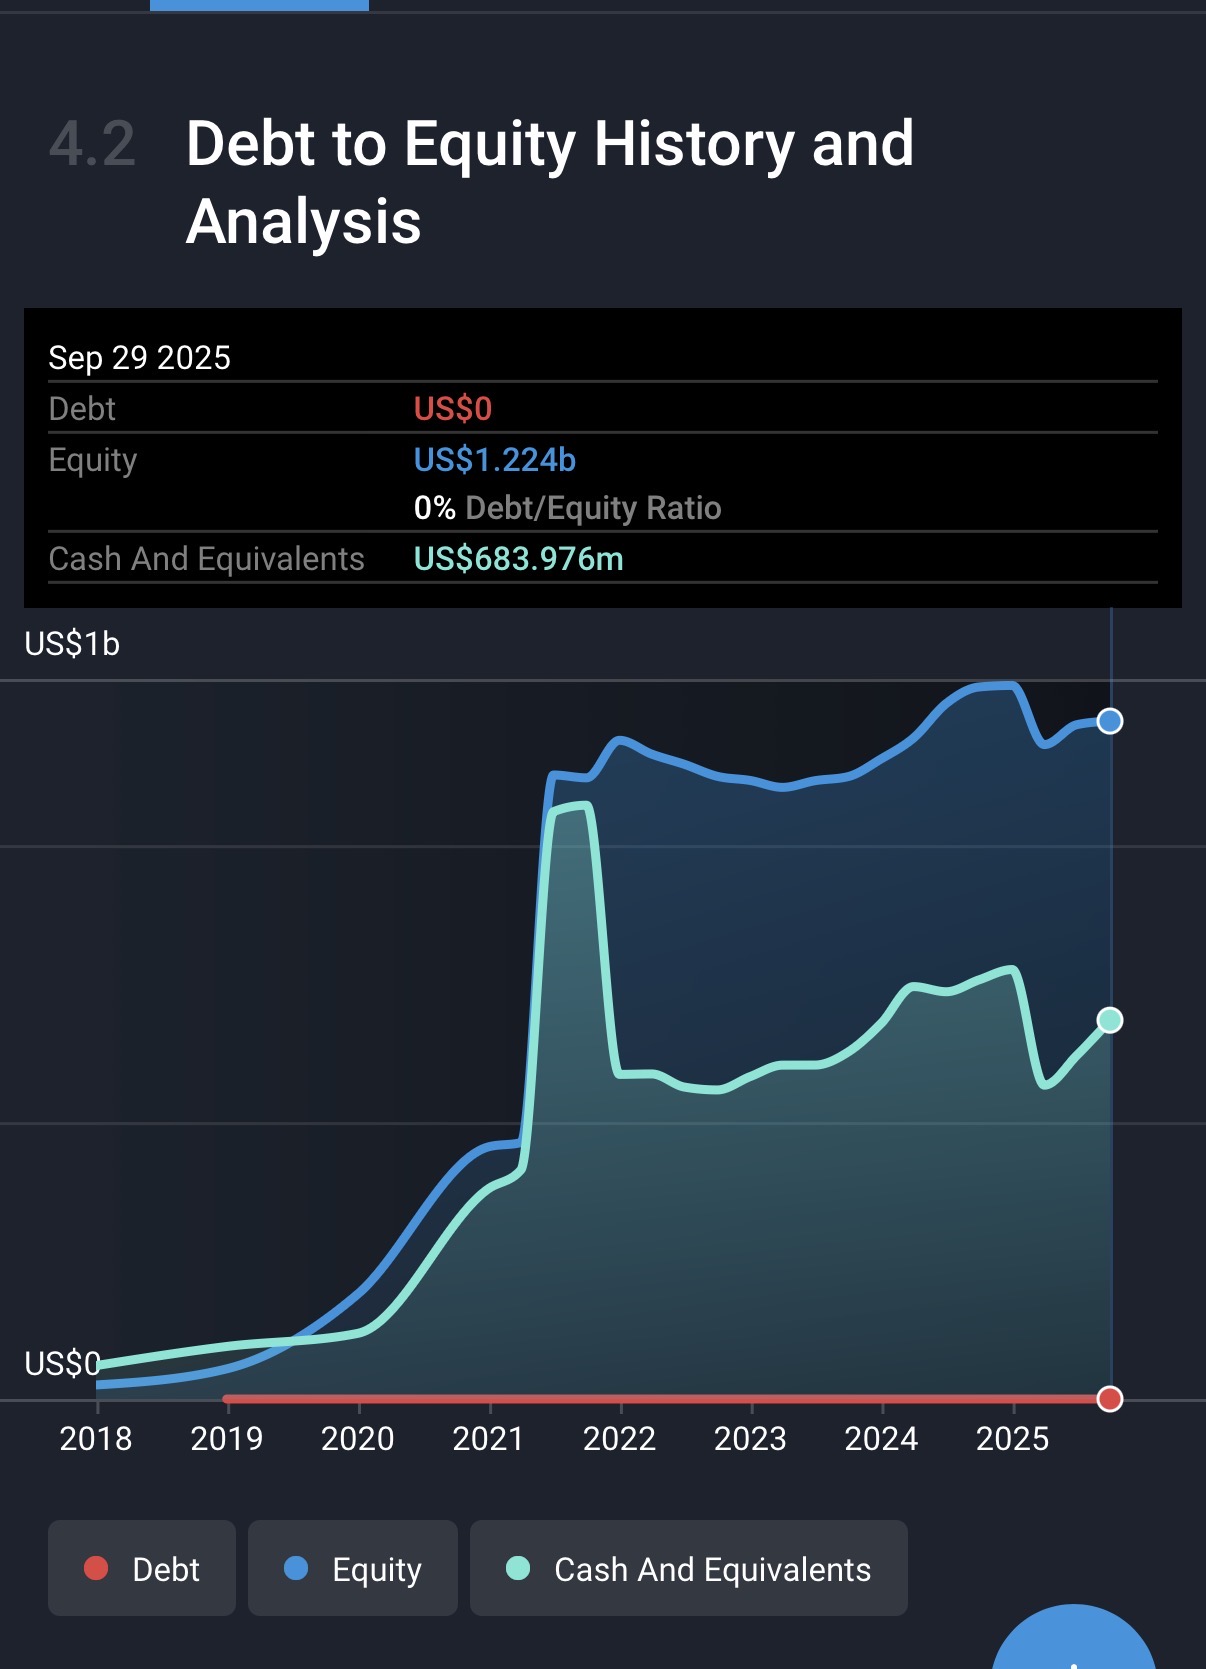Tap the active blue tab indicator
Screen dimensions: 1206x1669
pyautogui.click(x=259, y=5)
